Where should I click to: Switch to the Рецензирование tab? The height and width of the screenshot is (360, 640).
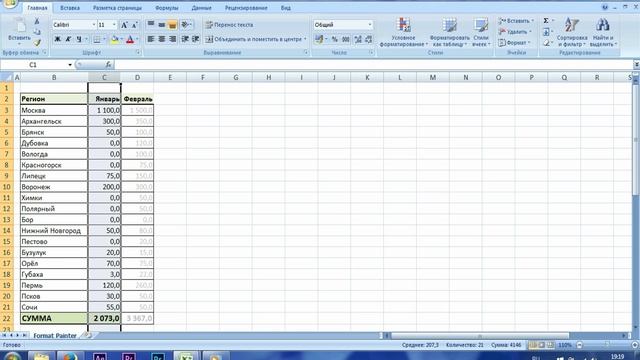[246, 8]
